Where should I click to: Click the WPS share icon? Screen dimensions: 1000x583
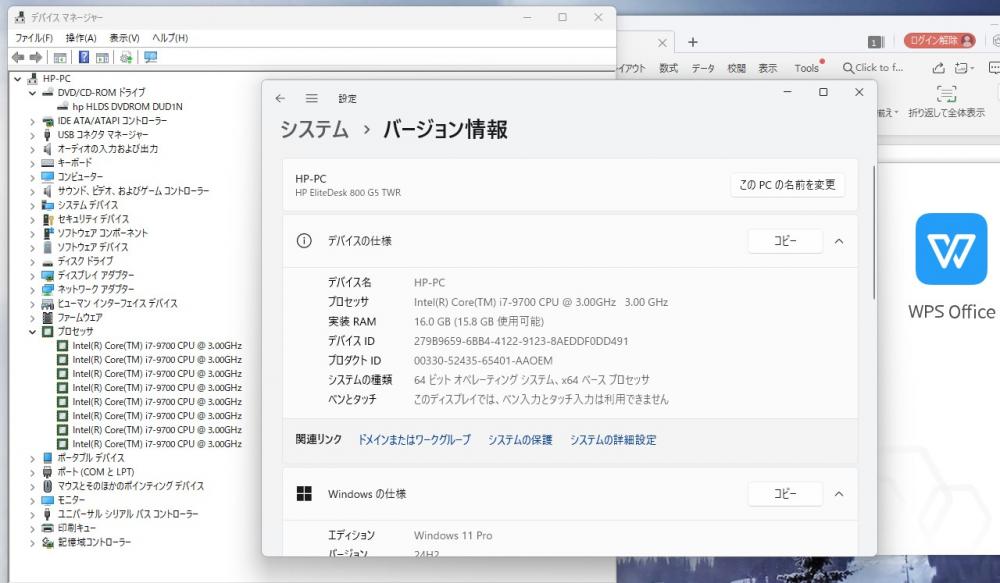pyautogui.click(x=938, y=68)
